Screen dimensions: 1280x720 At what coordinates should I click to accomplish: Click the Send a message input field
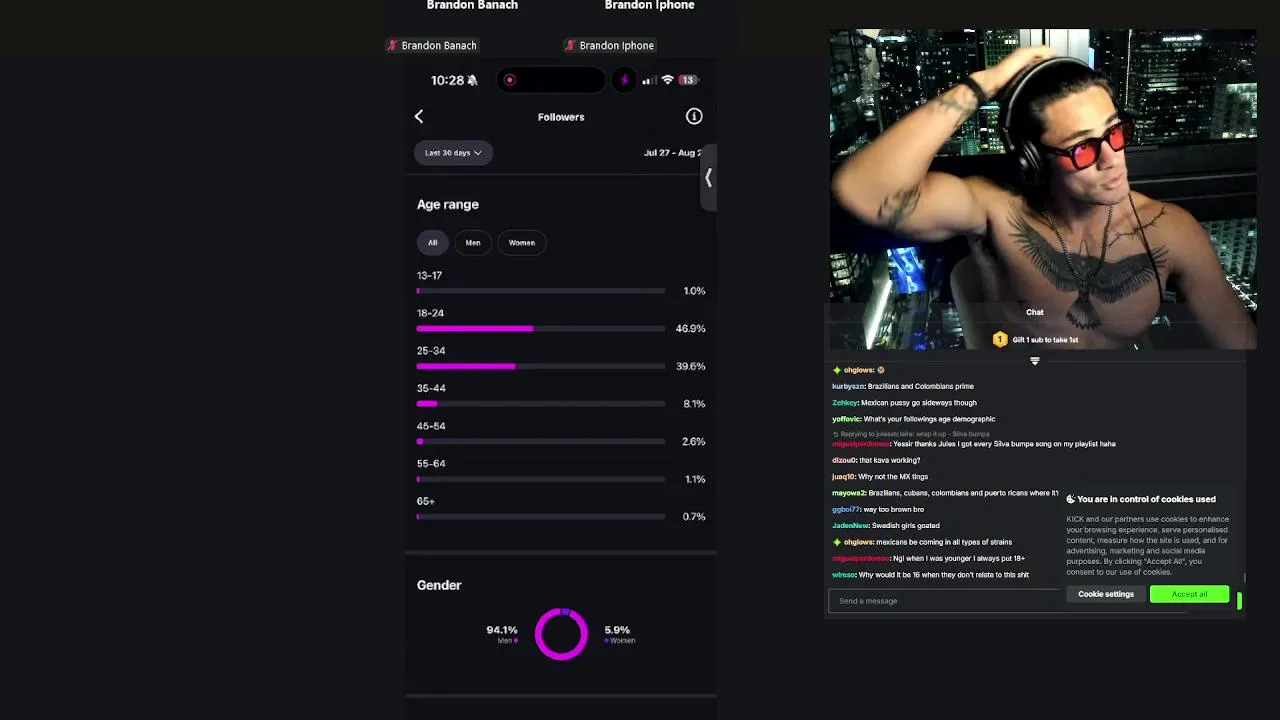(943, 601)
